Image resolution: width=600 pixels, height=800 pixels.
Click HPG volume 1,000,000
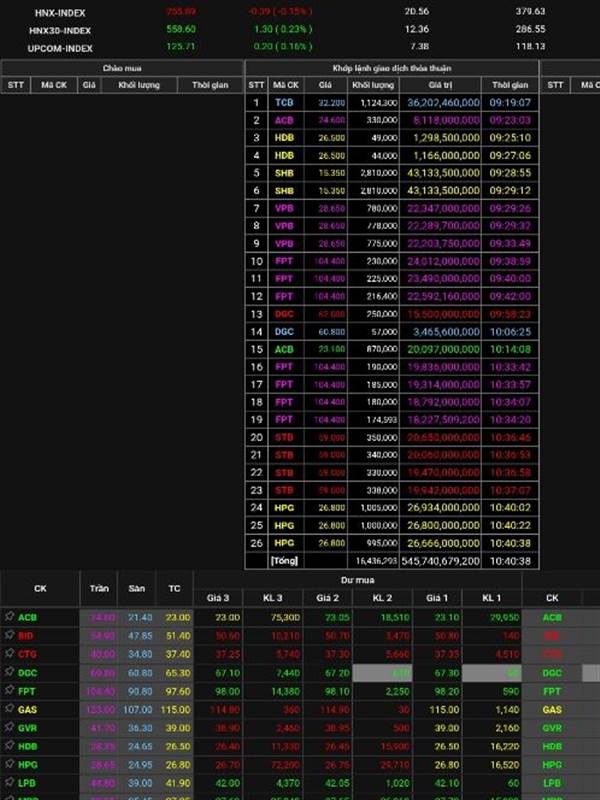[x=379, y=526]
